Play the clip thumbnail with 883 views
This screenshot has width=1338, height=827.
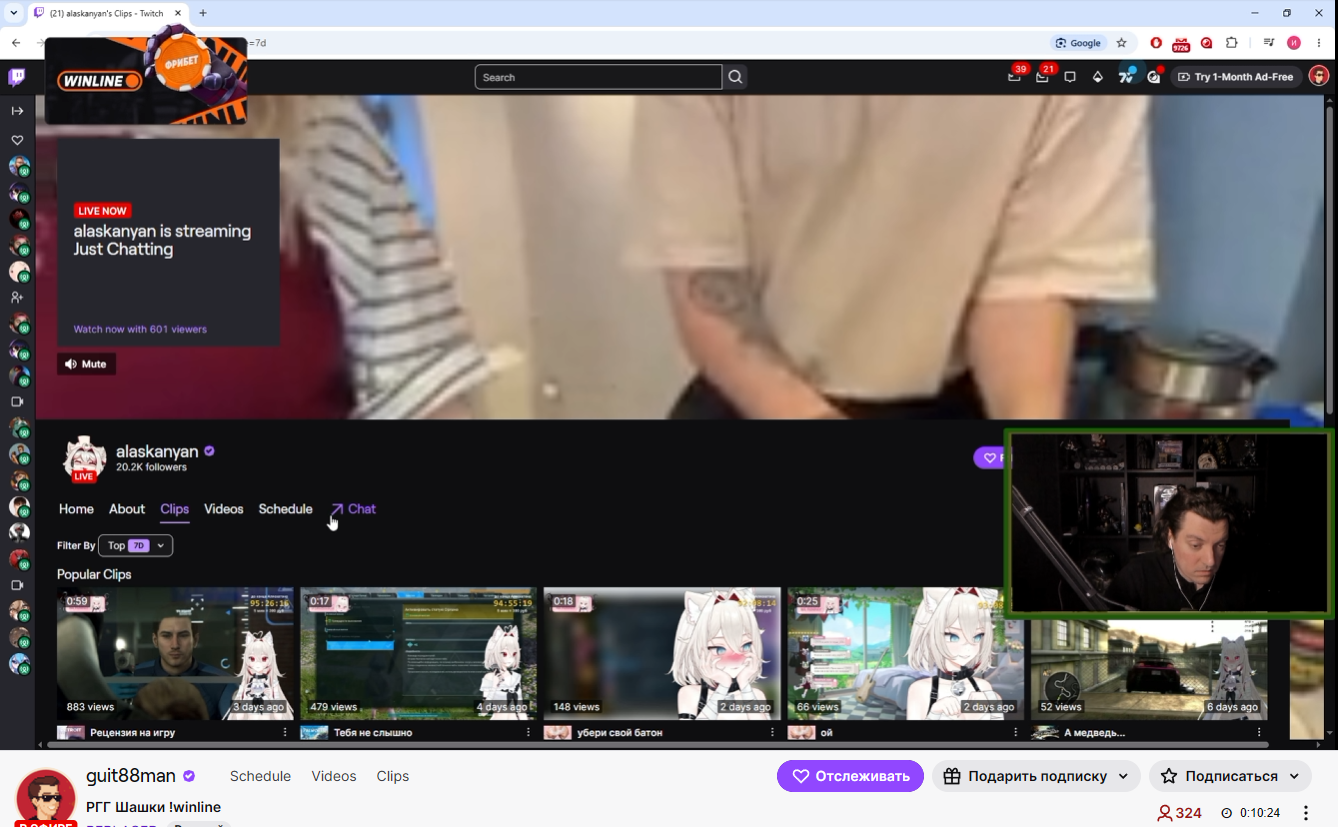pyautogui.click(x=175, y=653)
